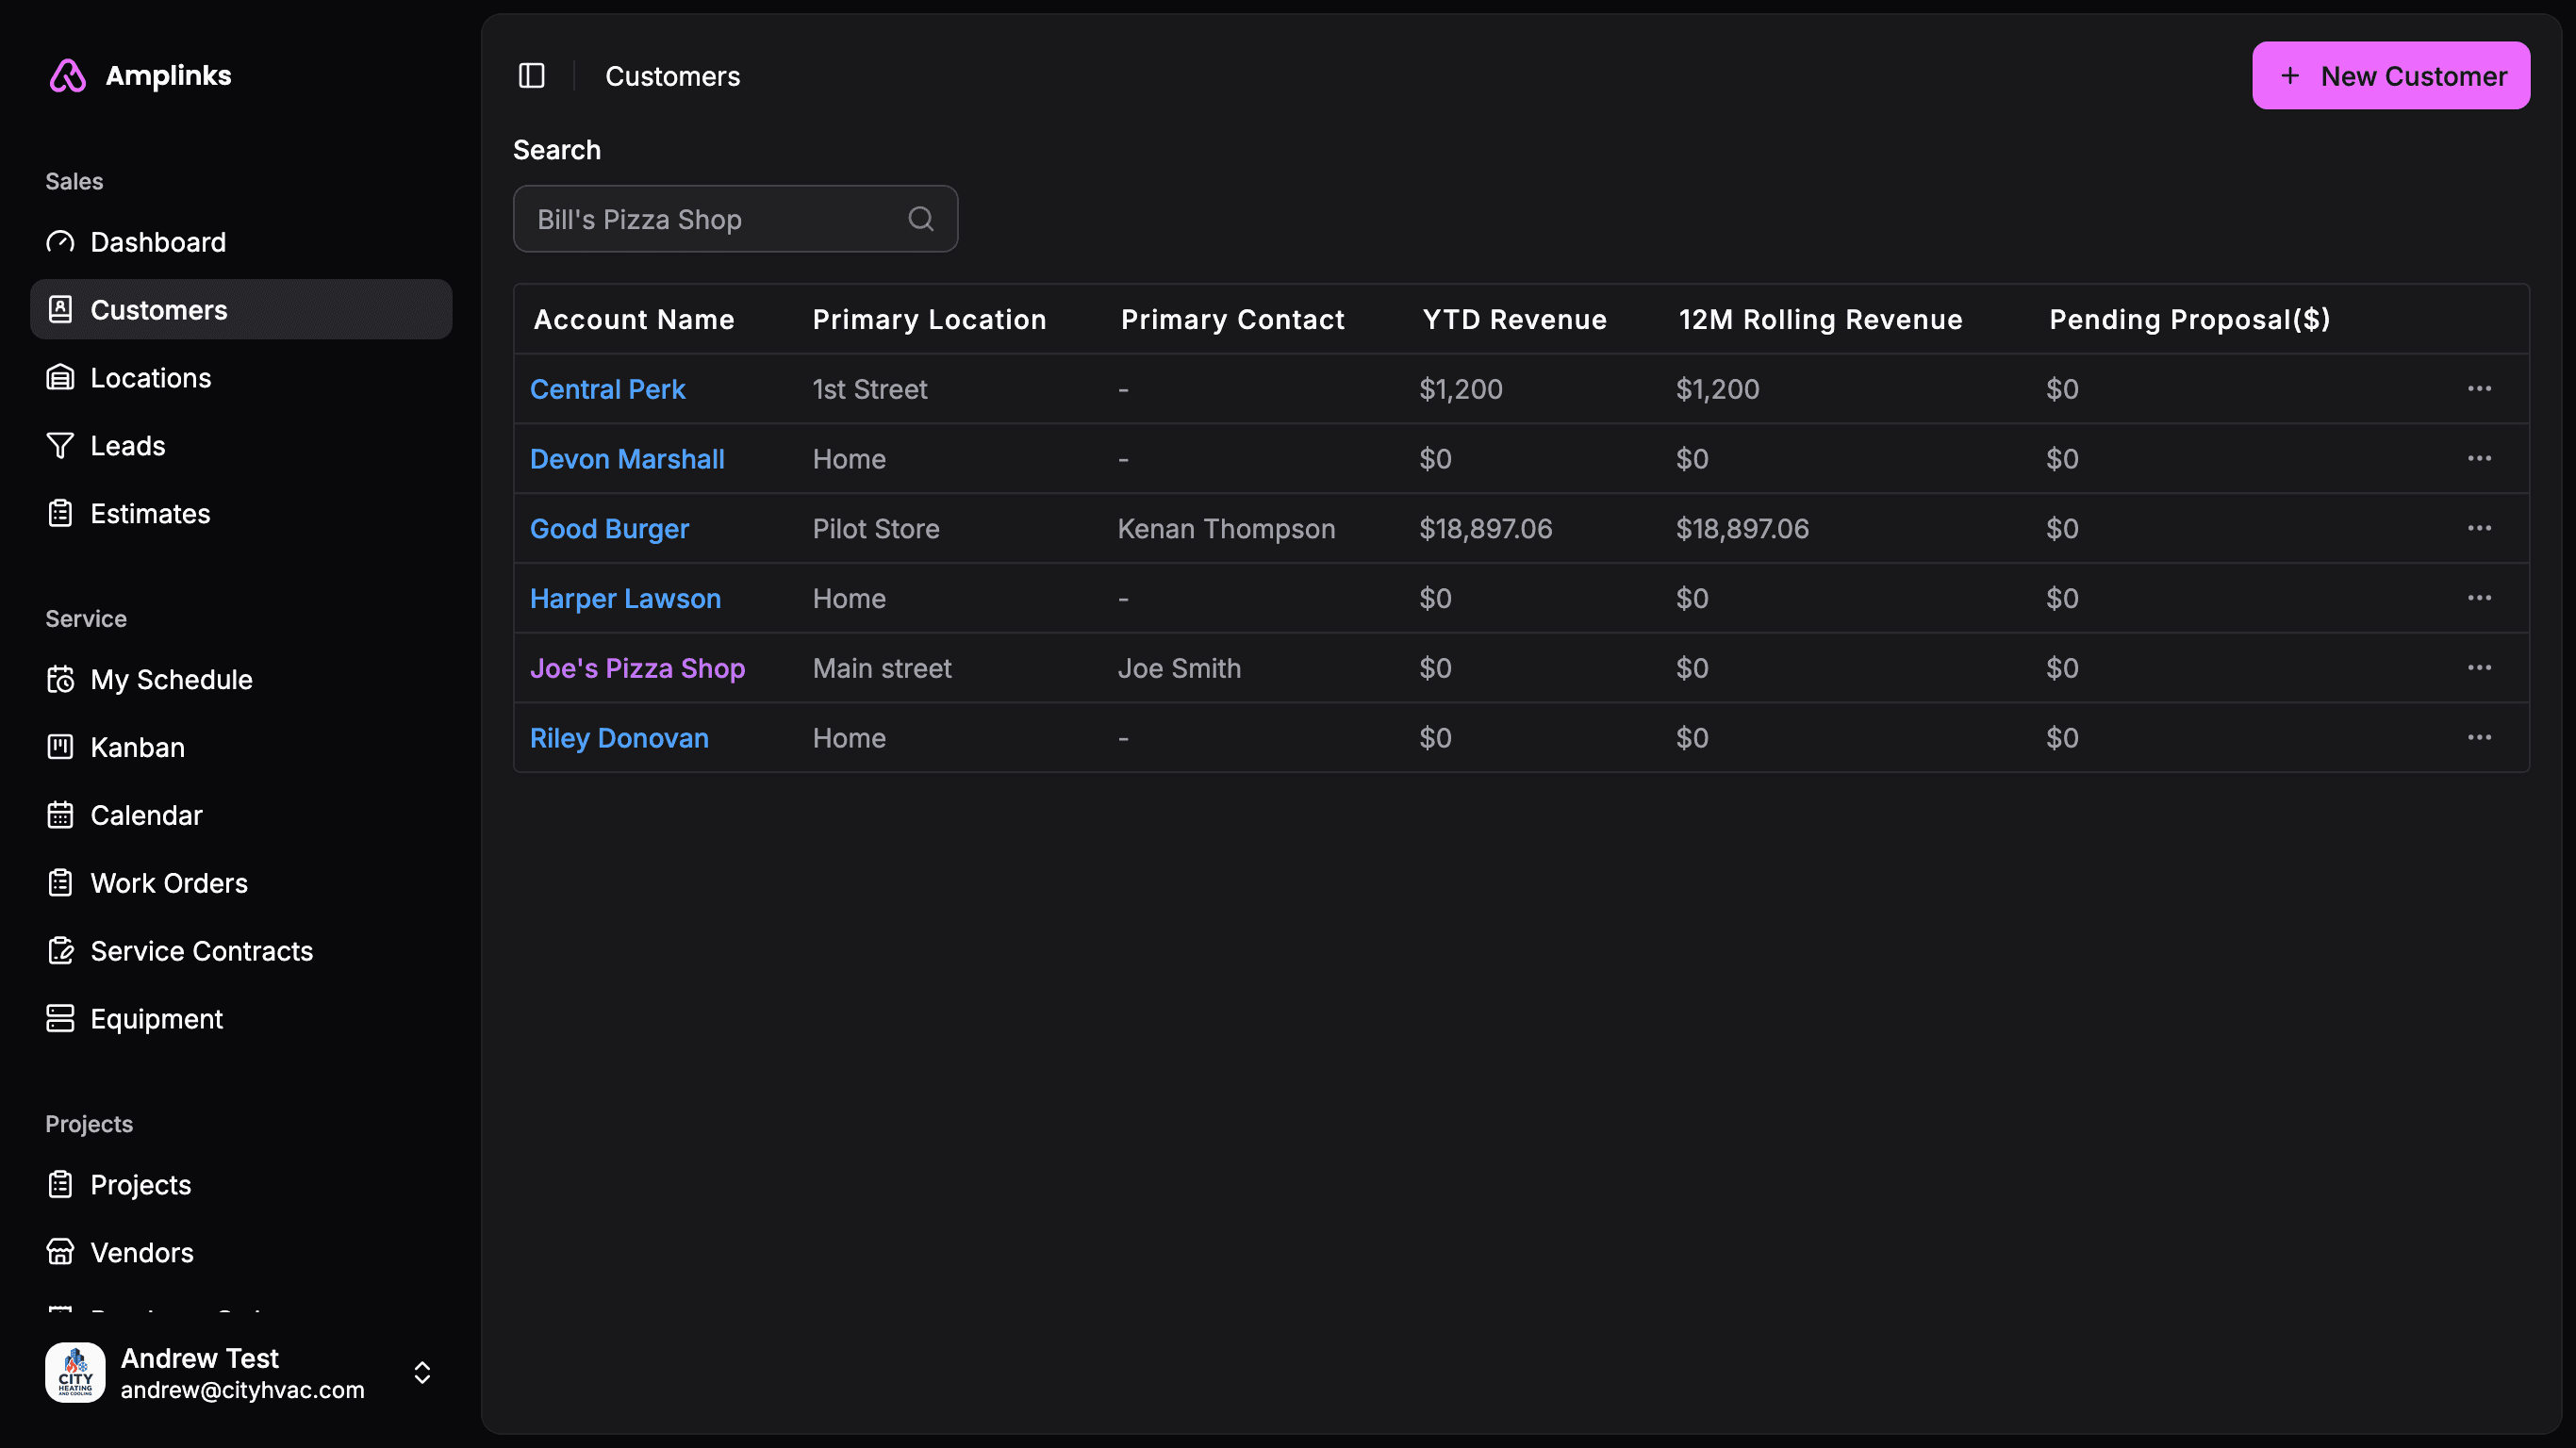Open the Devon Marshall customer link
The image size is (2576, 1448).
tap(627, 459)
